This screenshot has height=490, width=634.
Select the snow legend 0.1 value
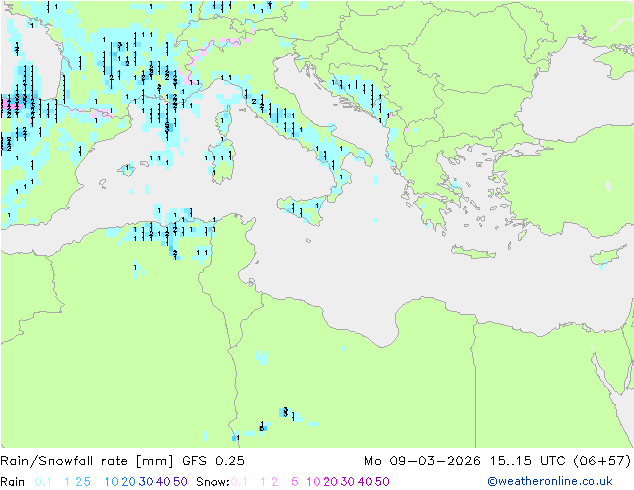(x=239, y=482)
